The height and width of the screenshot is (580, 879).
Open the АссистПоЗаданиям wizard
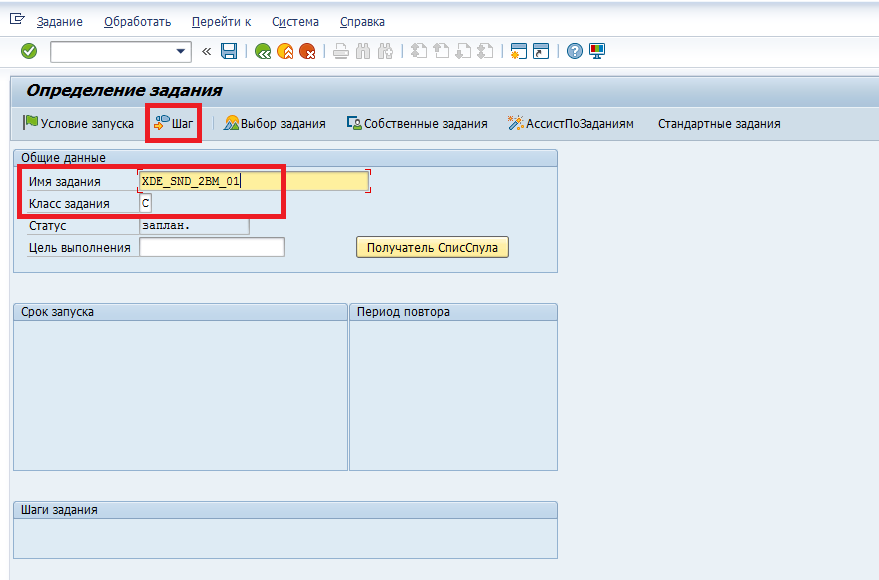click(570, 124)
